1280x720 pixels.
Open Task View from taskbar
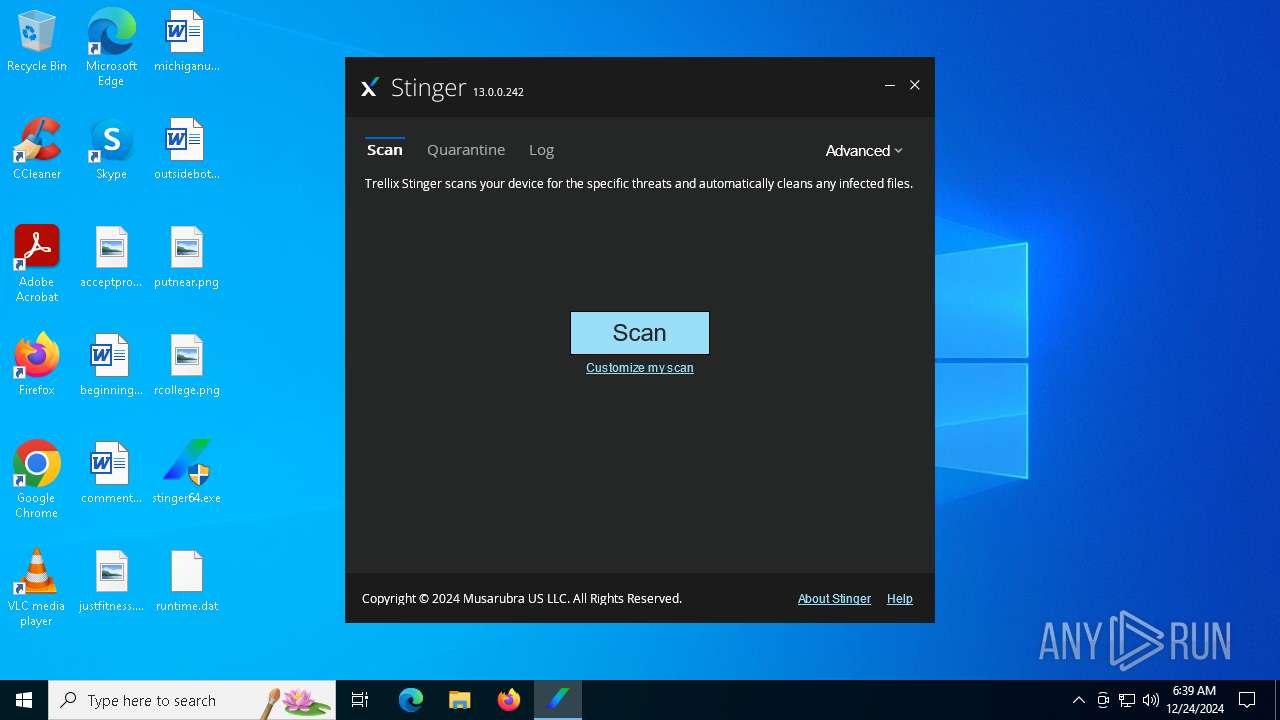(360, 700)
